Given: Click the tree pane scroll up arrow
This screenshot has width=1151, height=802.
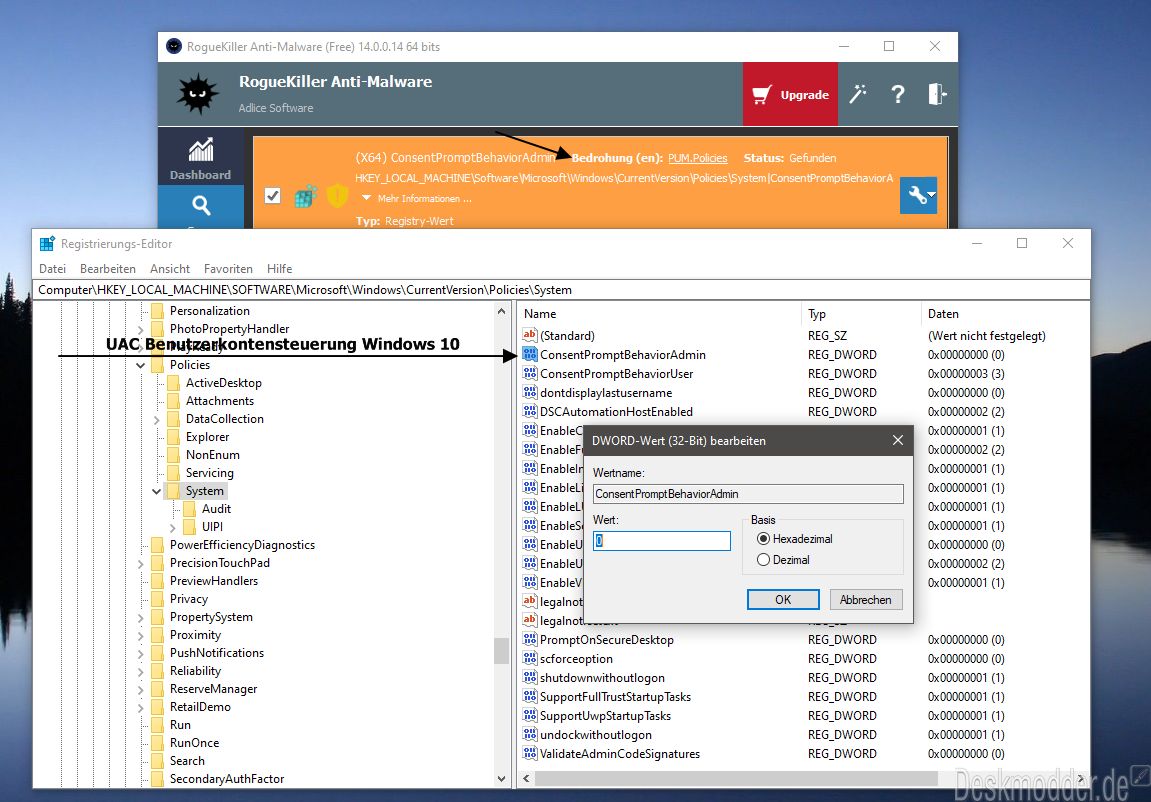Looking at the screenshot, I should coord(501,311).
